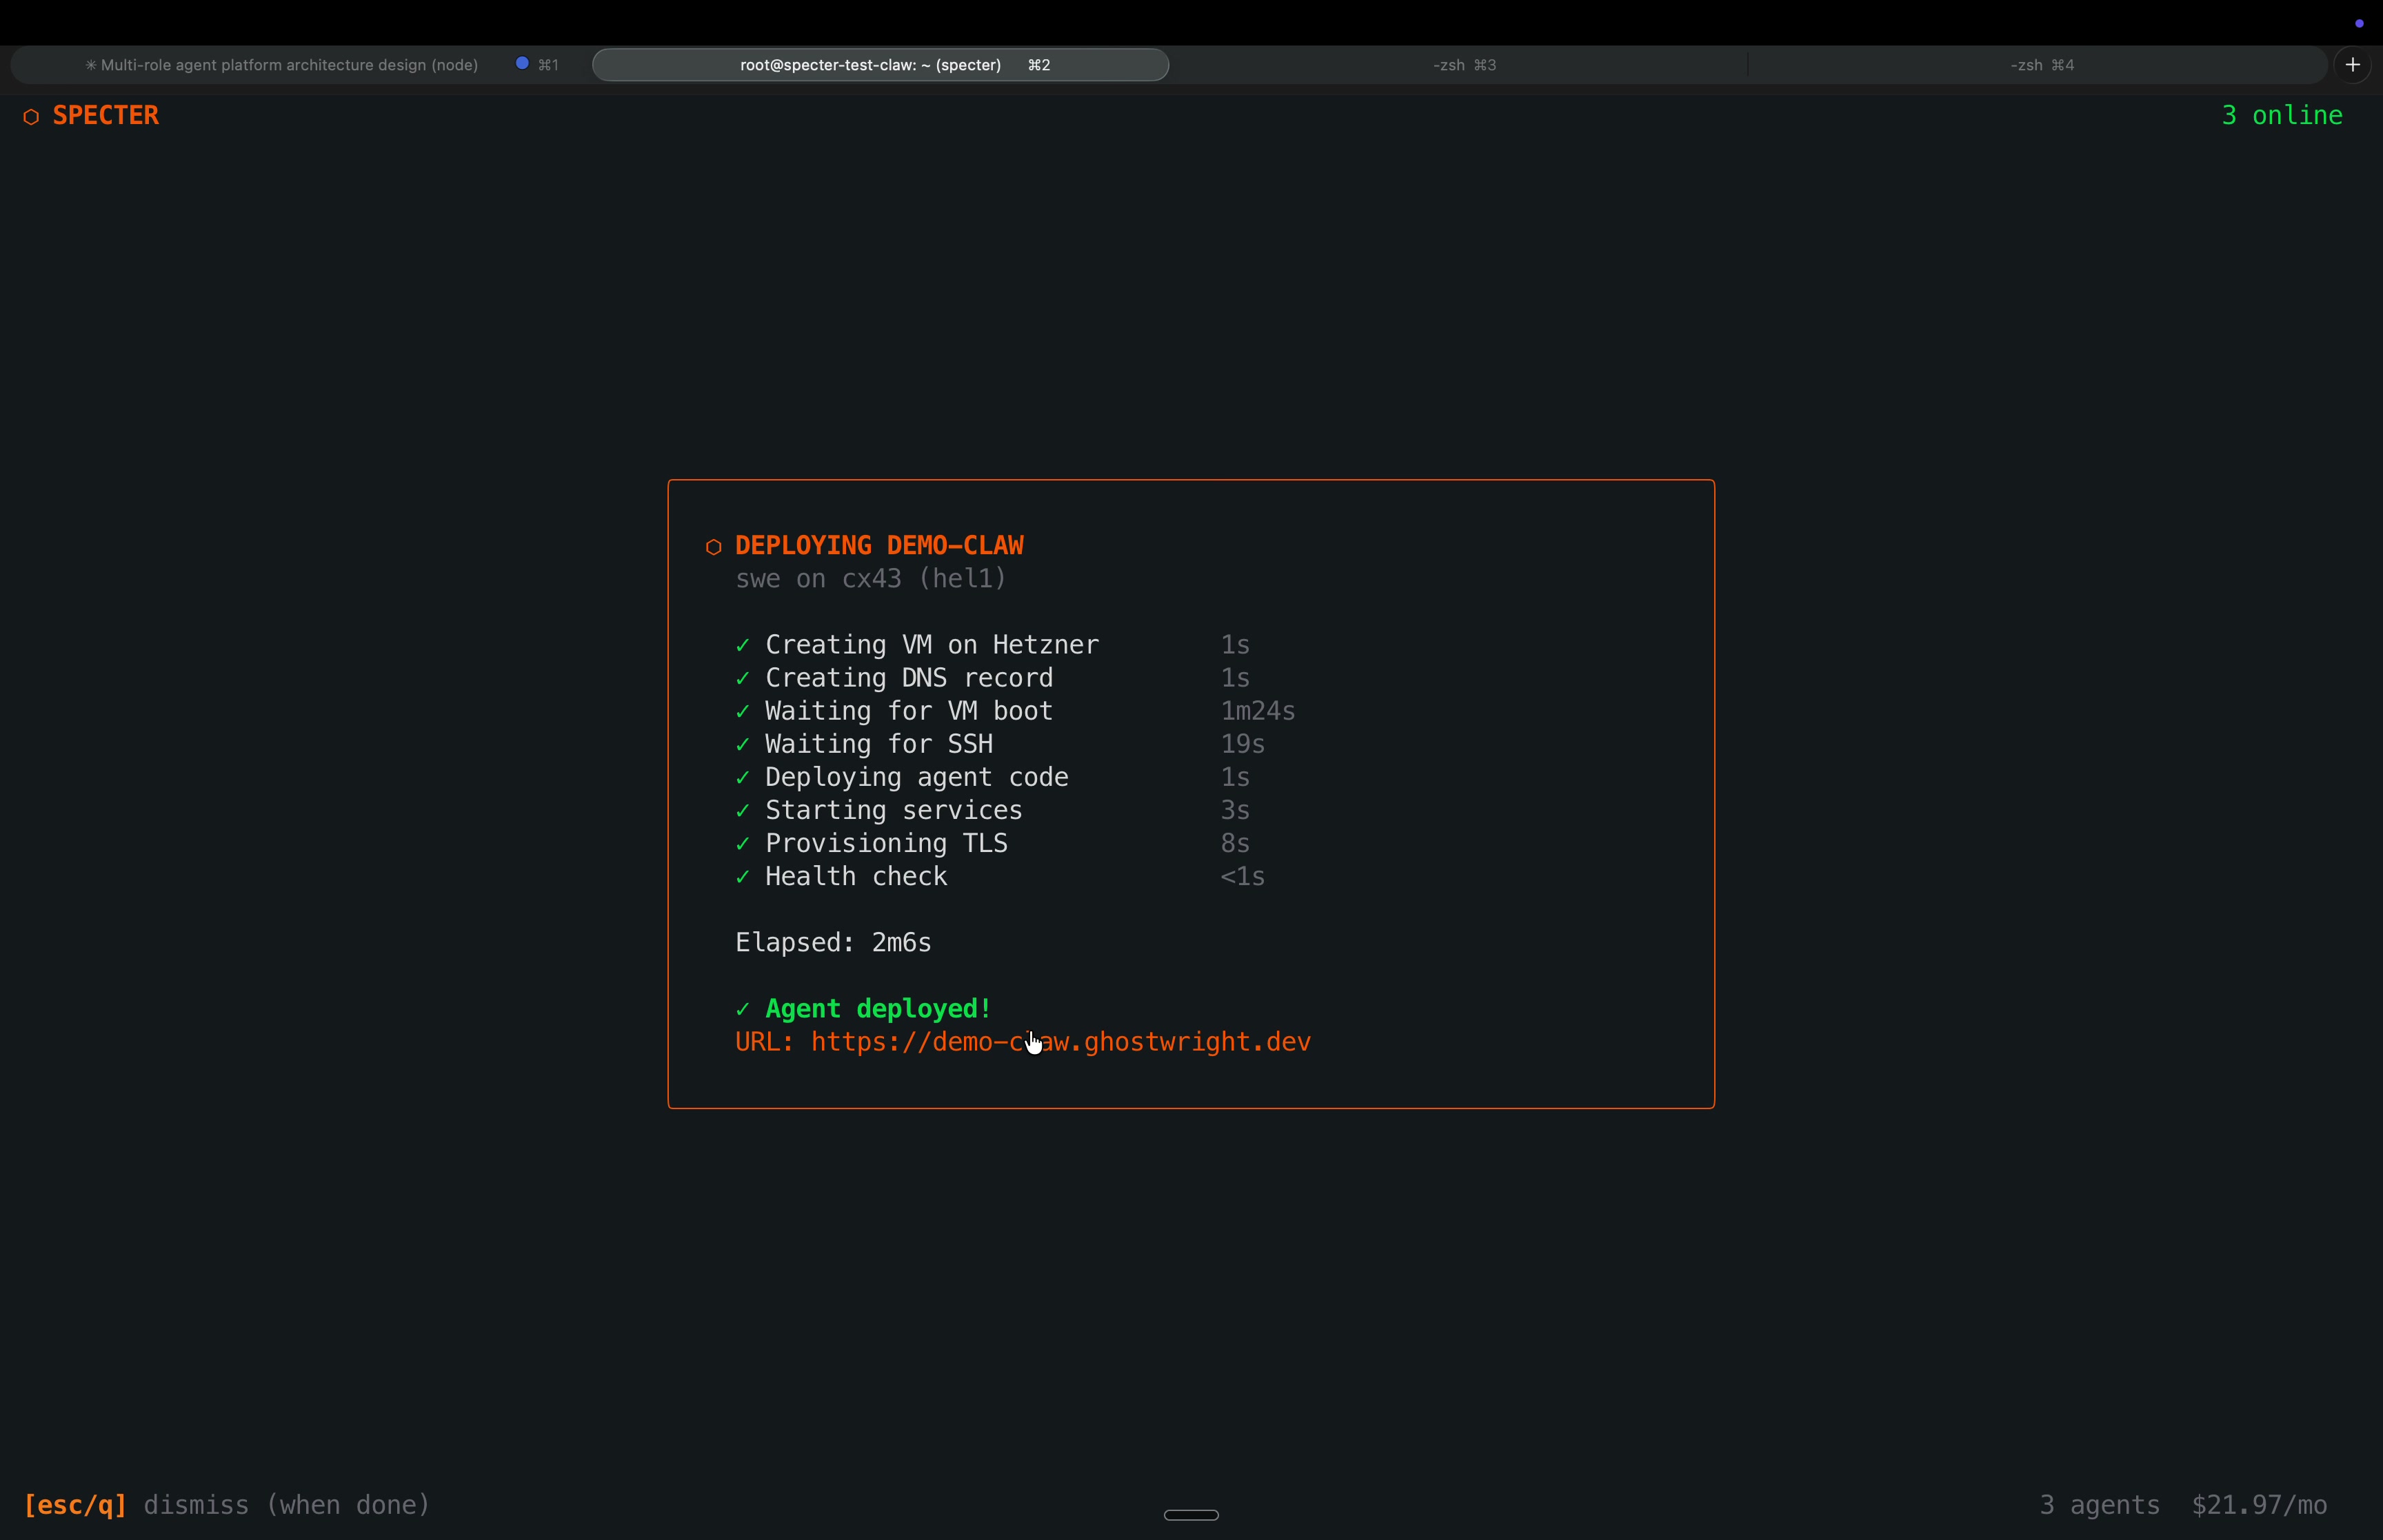
Task: Open the demo-claw.ghostwright.dev URL
Action: click(x=1060, y=1042)
